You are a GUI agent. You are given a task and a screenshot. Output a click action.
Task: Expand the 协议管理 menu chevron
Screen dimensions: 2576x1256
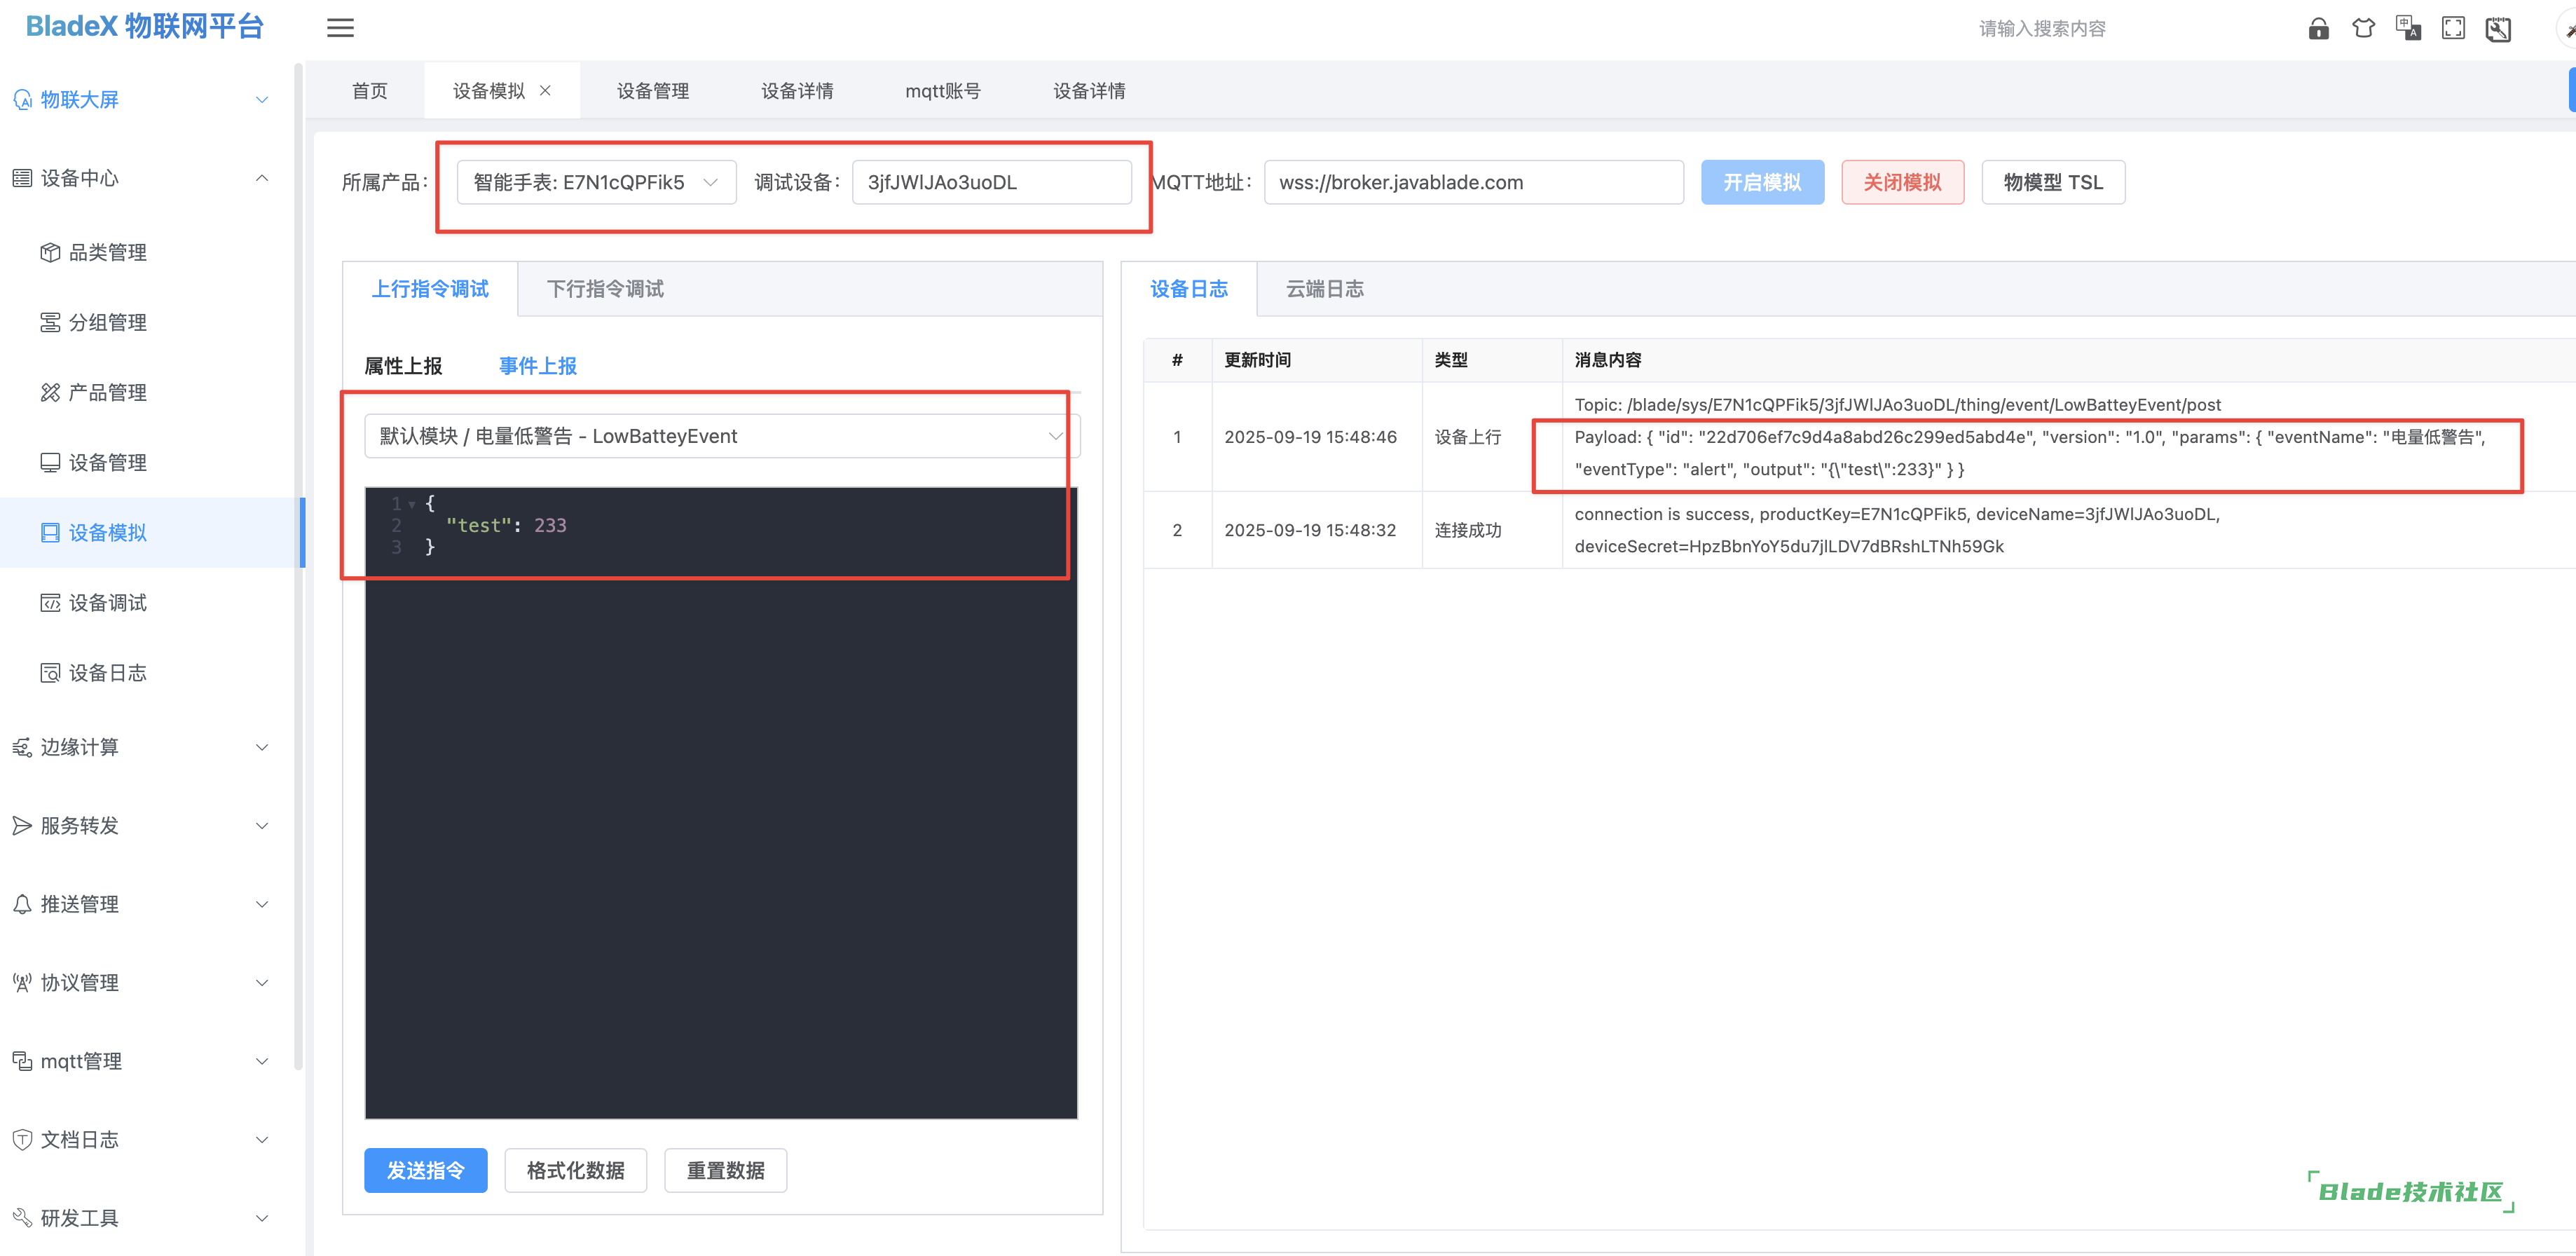(x=262, y=982)
